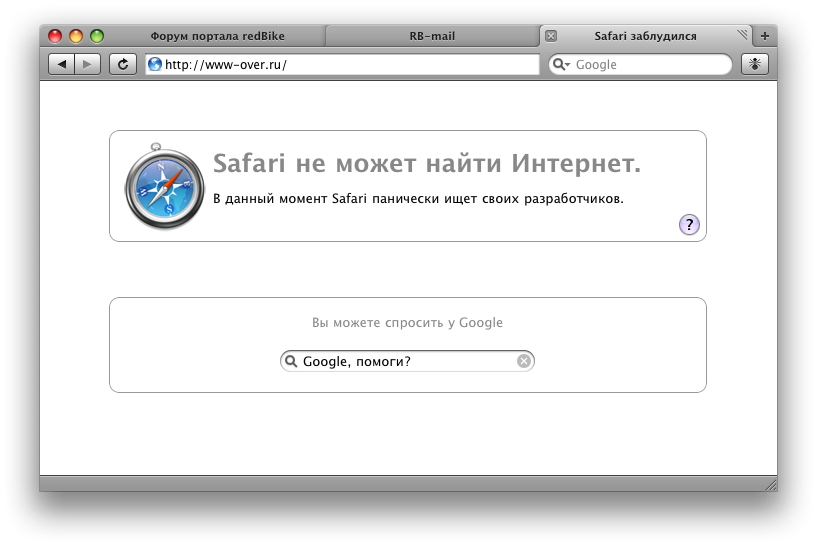Go back with the left arrow button
817x546 pixels.
coord(61,64)
